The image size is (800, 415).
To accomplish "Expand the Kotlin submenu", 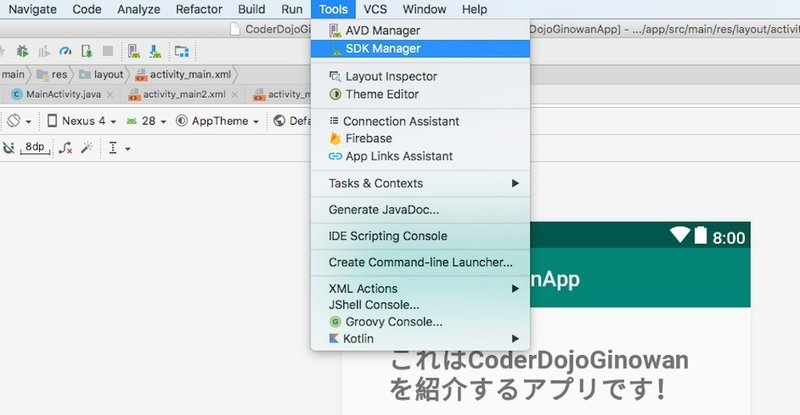I will click(x=420, y=338).
